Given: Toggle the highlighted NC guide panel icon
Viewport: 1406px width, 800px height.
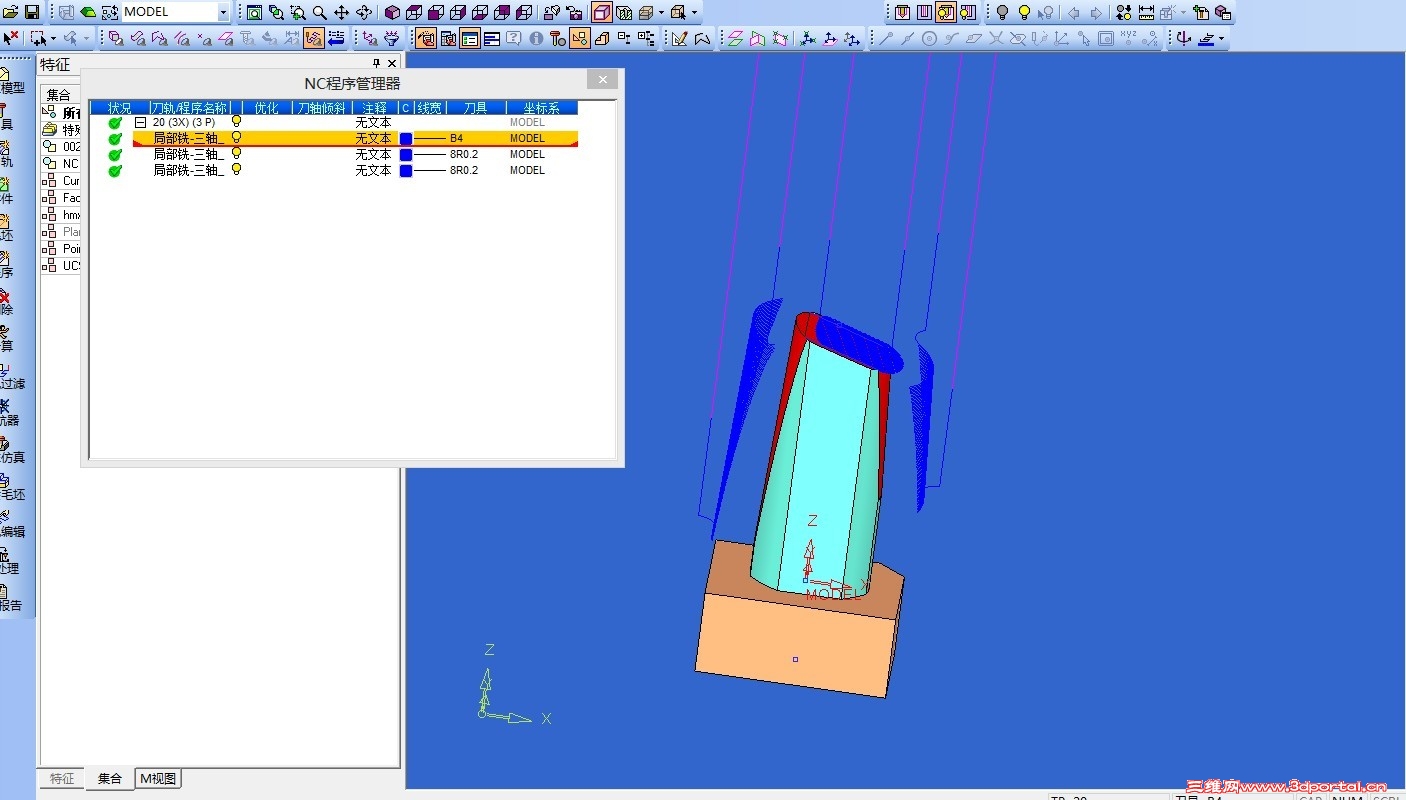Looking at the screenshot, I should [x=424, y=39].
